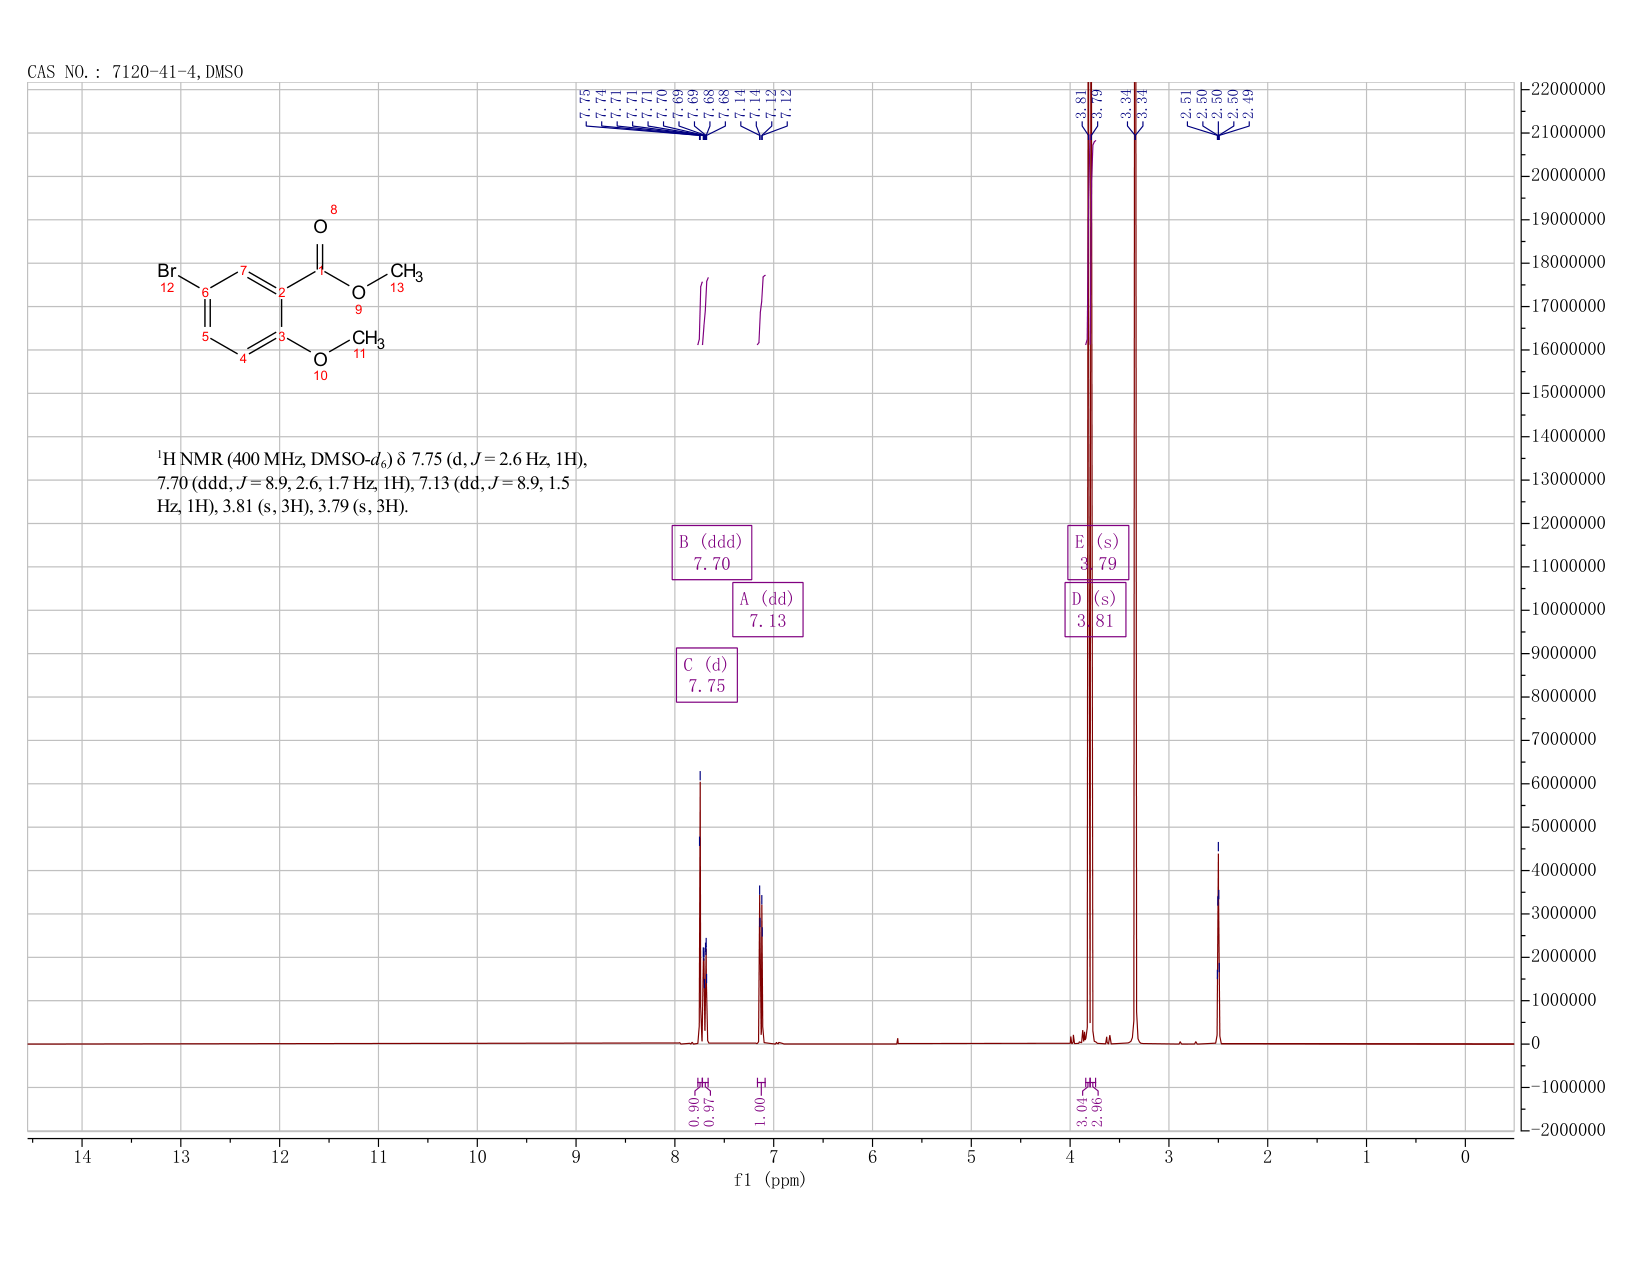1650x1275 pixels.
Task: Click the 2.96 integral value
Action: click(x=1096, y=1111)
